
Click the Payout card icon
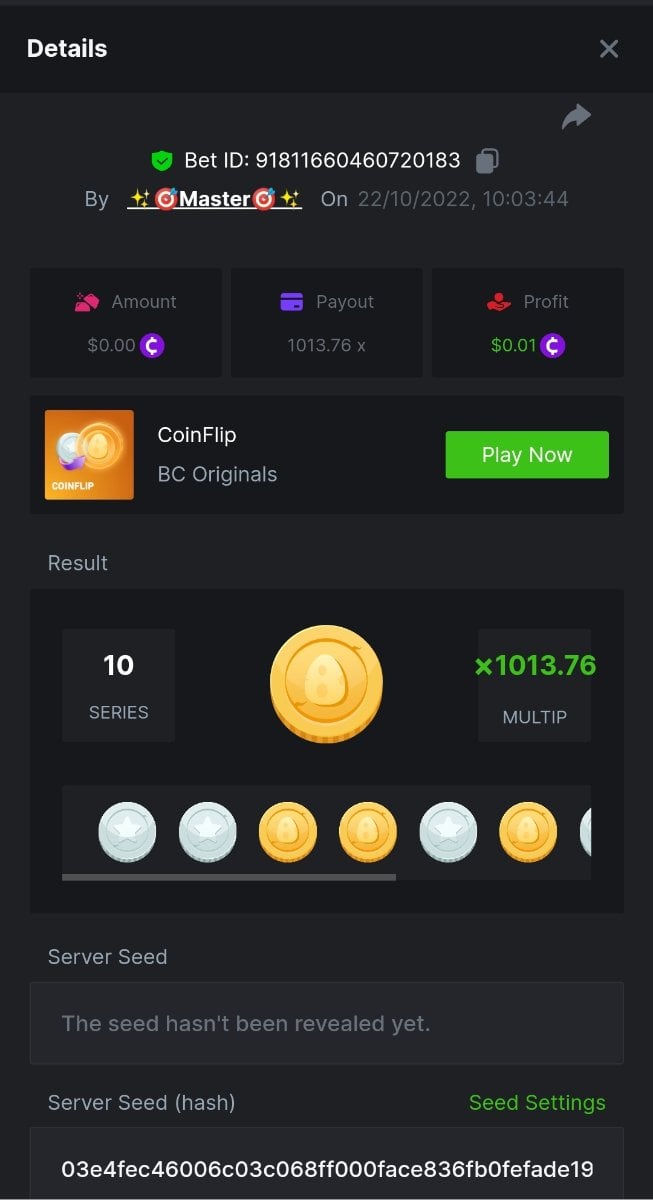pyautogui.click(x=292, y=302)
